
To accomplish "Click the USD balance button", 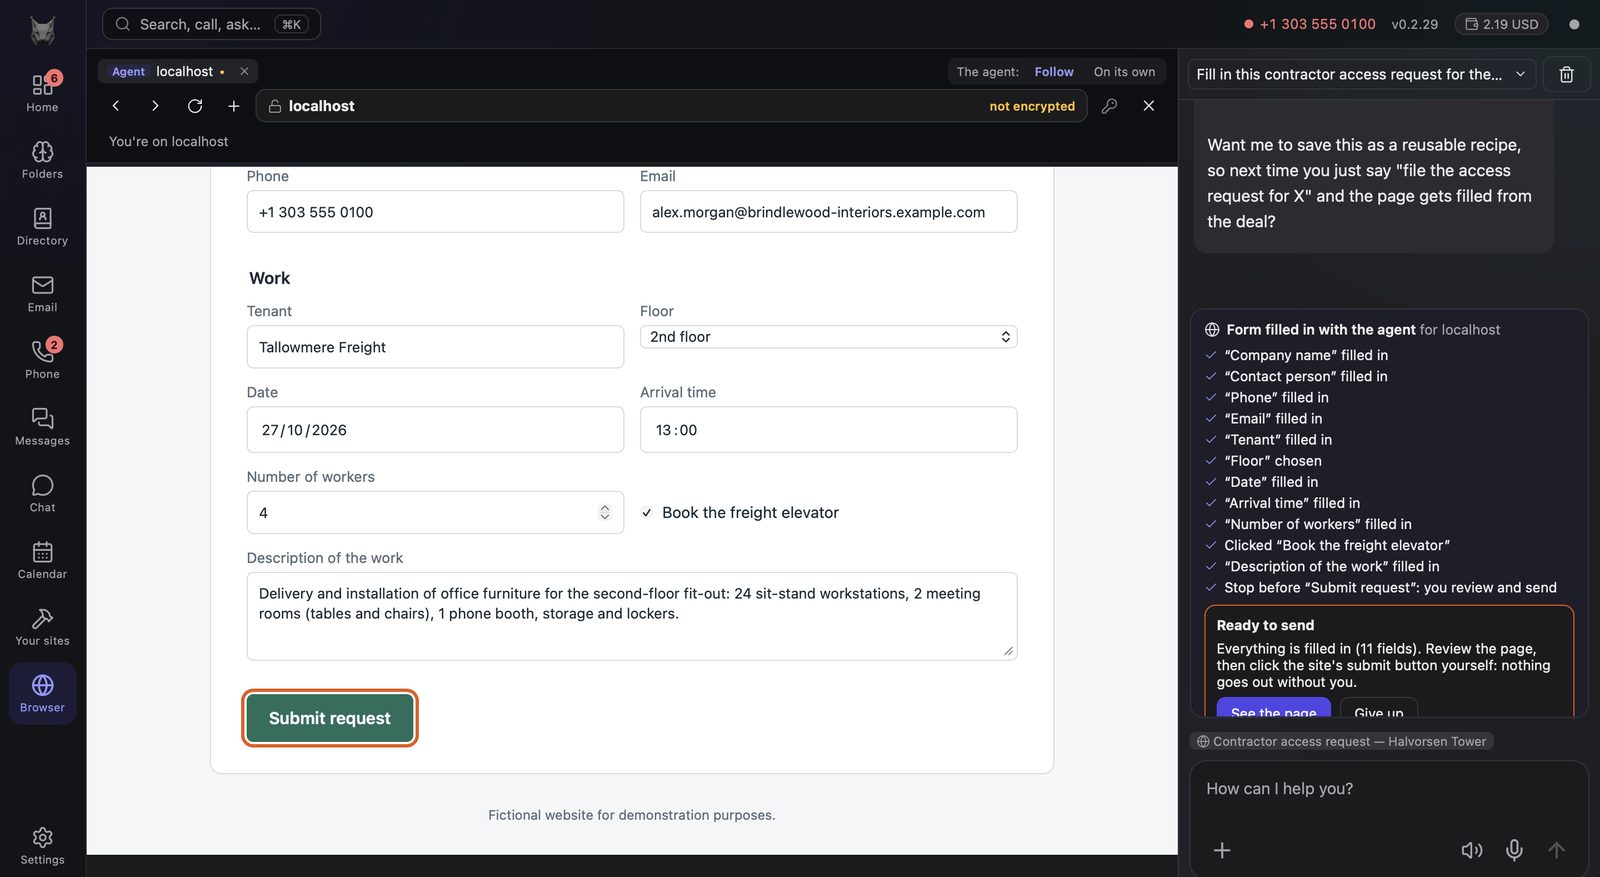I will pos(1502,24).
